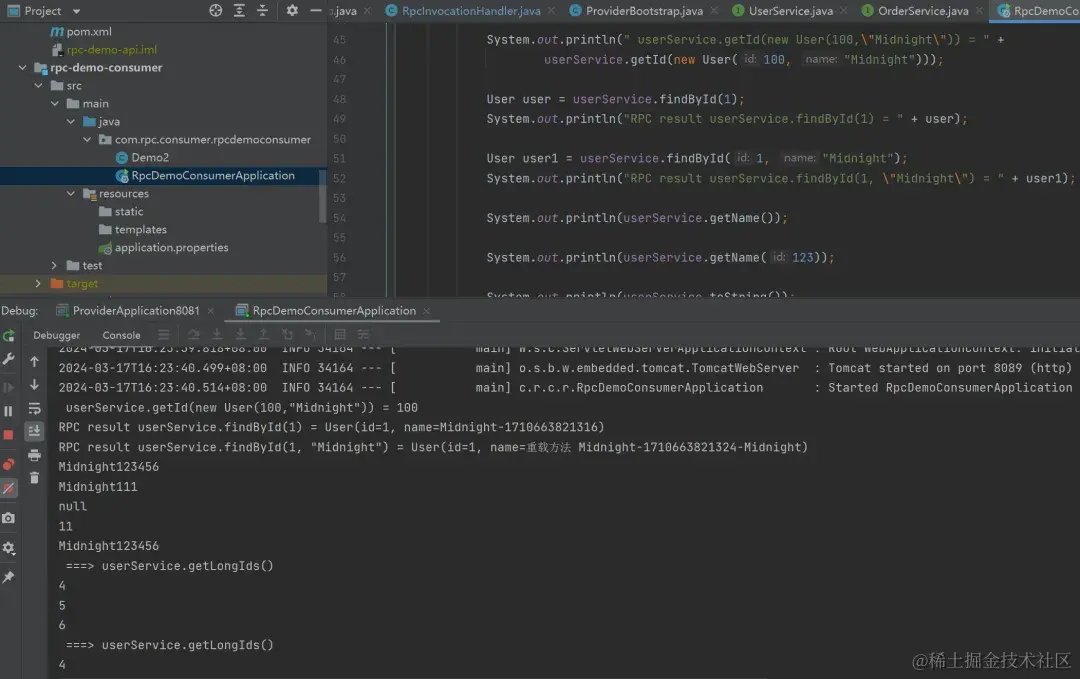Collapse com.rpc.consumer.rpcdemoconsumer package
Viewport: 1080px width, 679px height.
tap(87, 139)
